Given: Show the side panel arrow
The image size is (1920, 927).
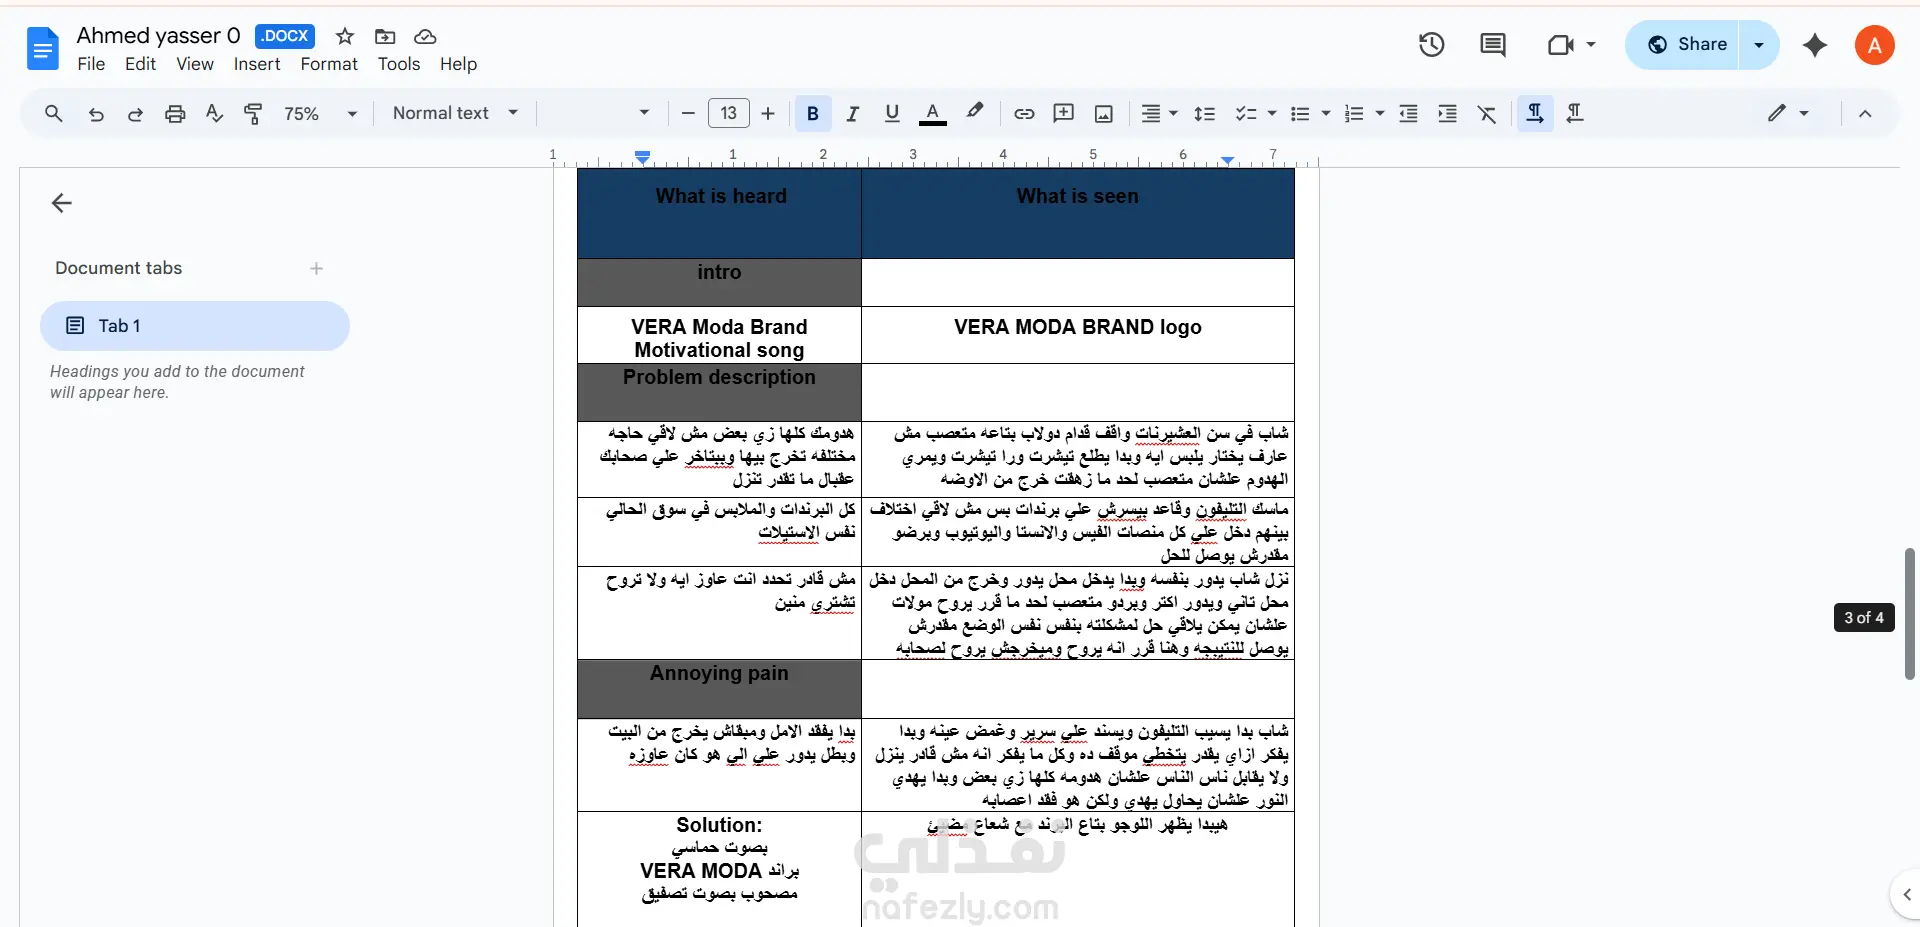Looking at the screenshot, I should coord(1906,894).
